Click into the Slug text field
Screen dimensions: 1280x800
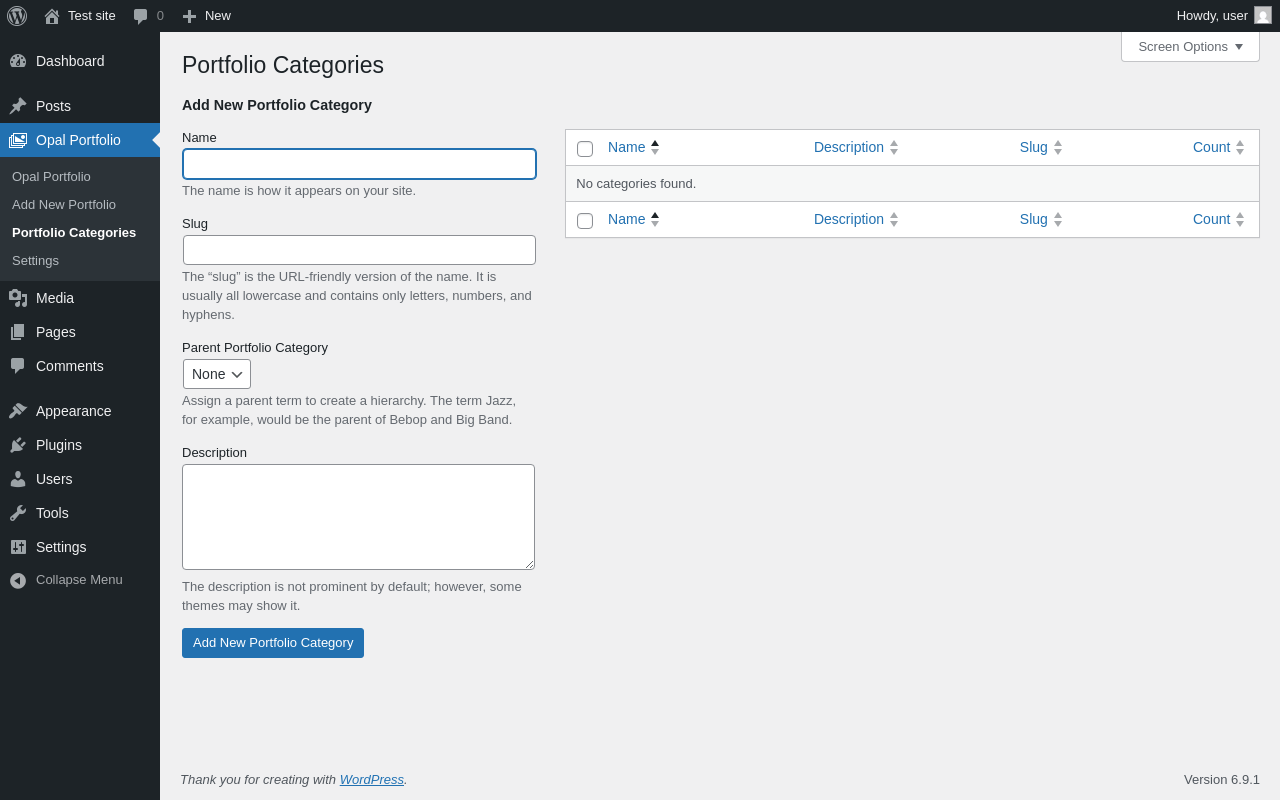359,250
